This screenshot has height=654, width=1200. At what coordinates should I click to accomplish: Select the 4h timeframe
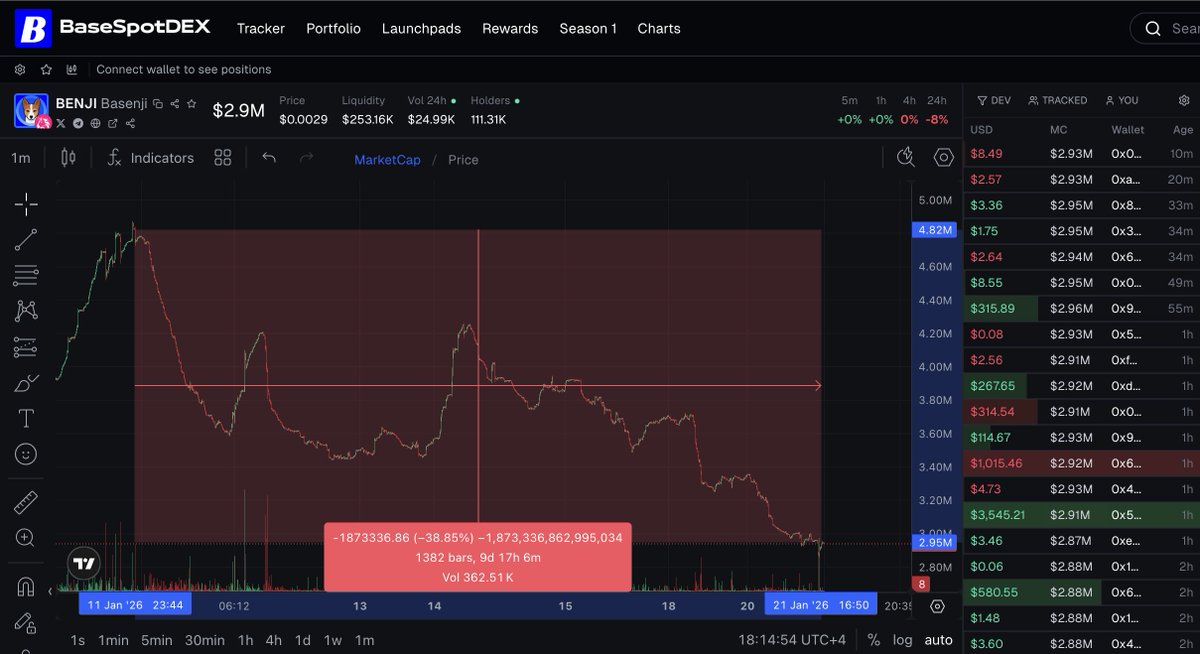coord(273,640)
